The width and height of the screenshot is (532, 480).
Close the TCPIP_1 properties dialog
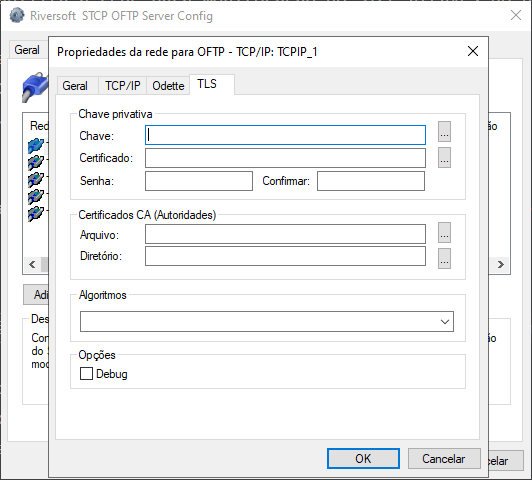[x=473, y=51]
